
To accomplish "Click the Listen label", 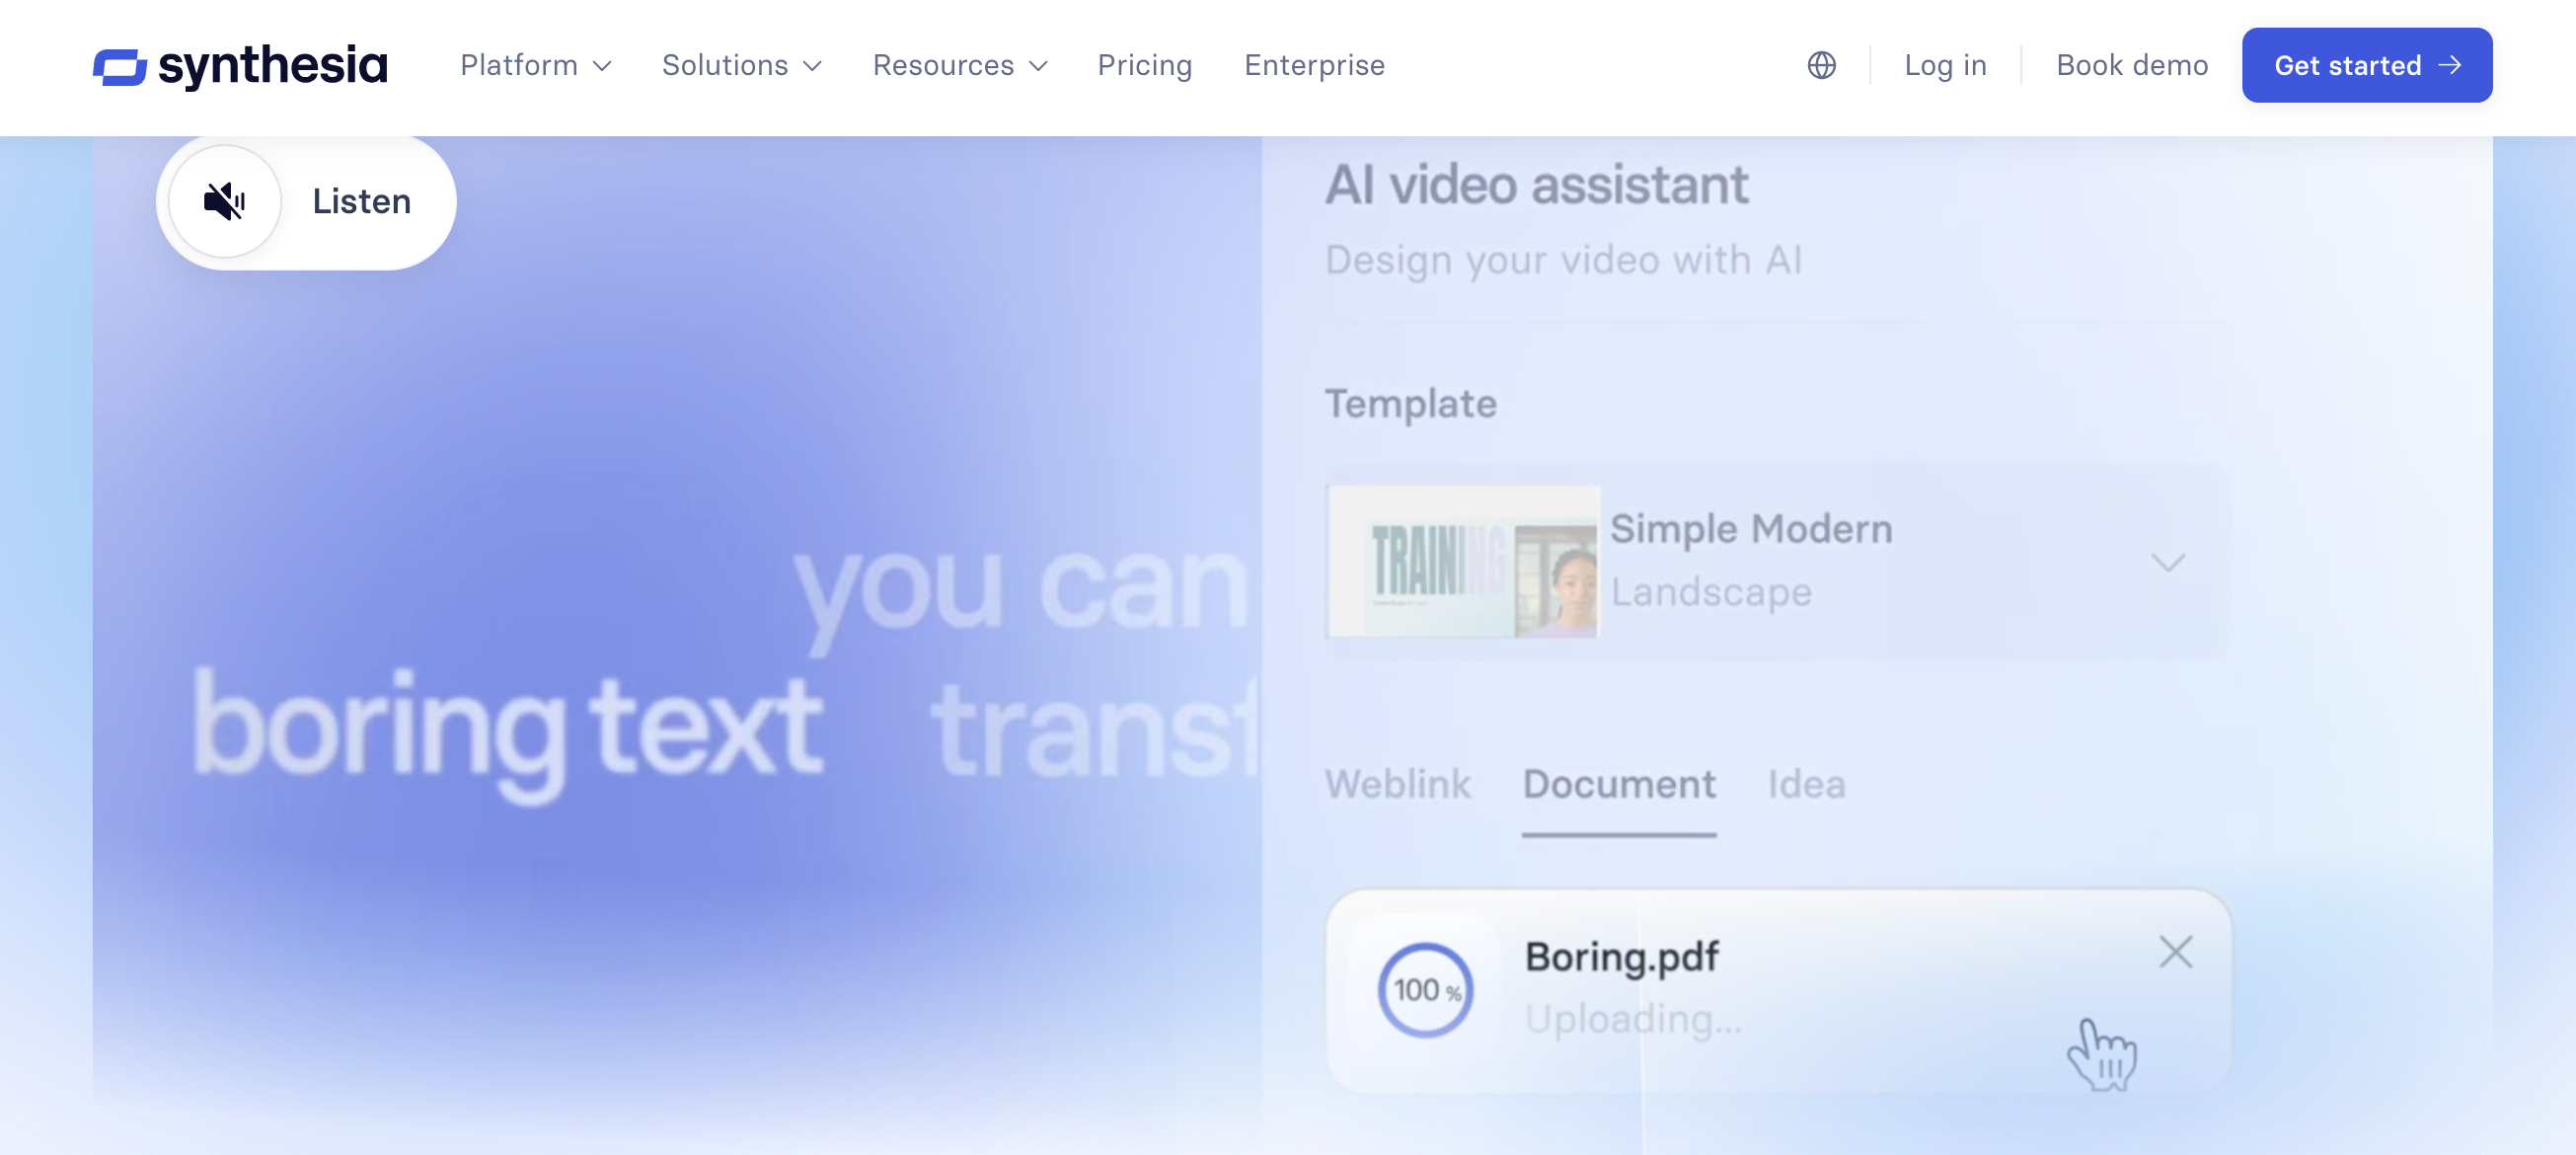I will 361,201.
